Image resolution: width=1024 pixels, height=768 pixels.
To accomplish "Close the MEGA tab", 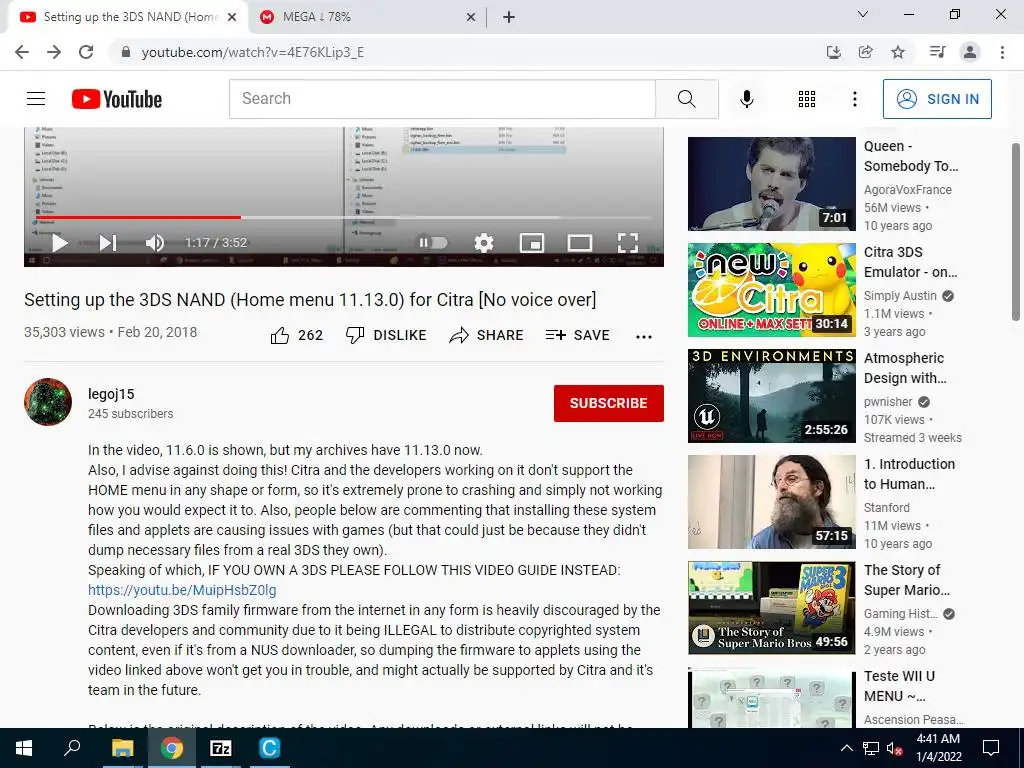I will coord(470,18).
